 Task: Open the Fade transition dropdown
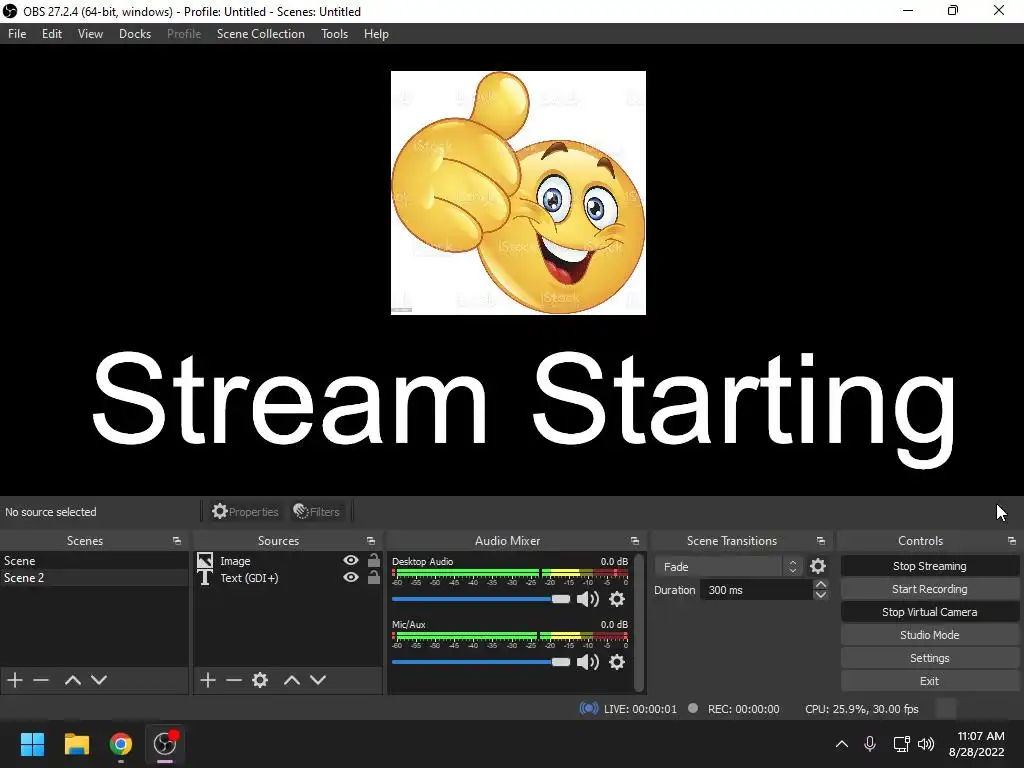pyautogui.click(x=729, y=566)
